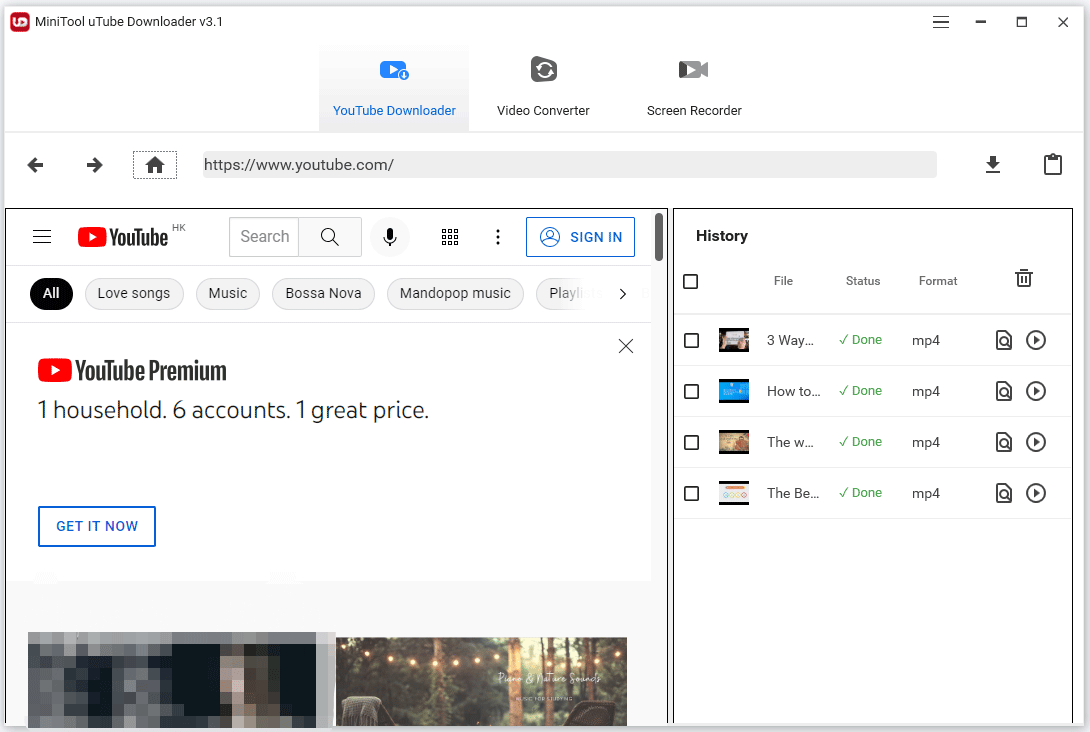Clear history using the trash icon

pos(1023,279)
